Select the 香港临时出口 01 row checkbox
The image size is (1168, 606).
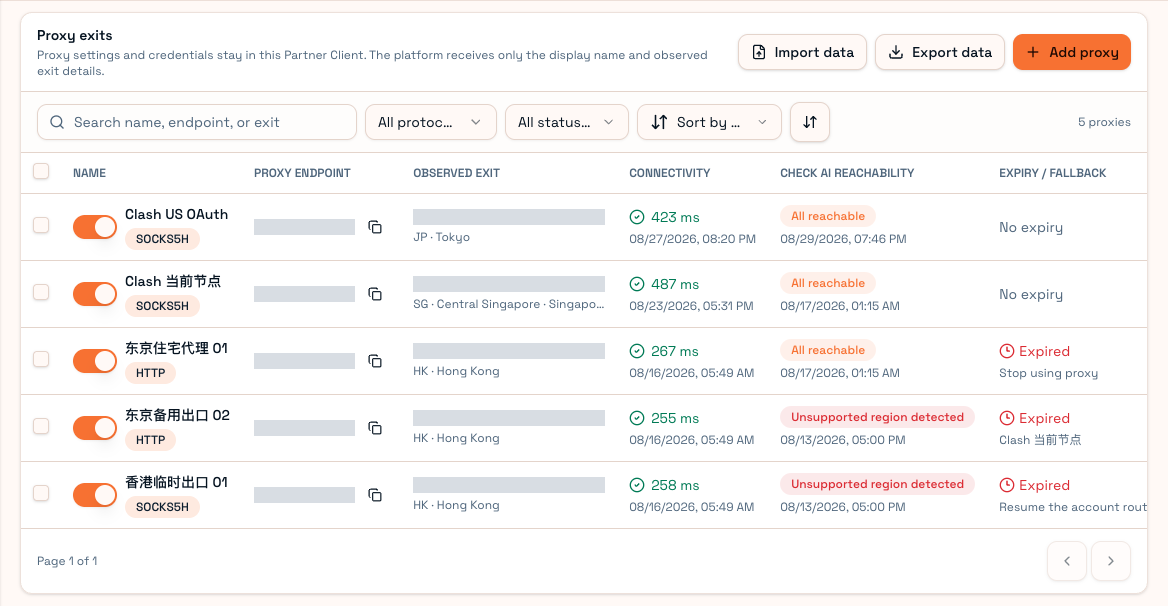tap(41, 493)
